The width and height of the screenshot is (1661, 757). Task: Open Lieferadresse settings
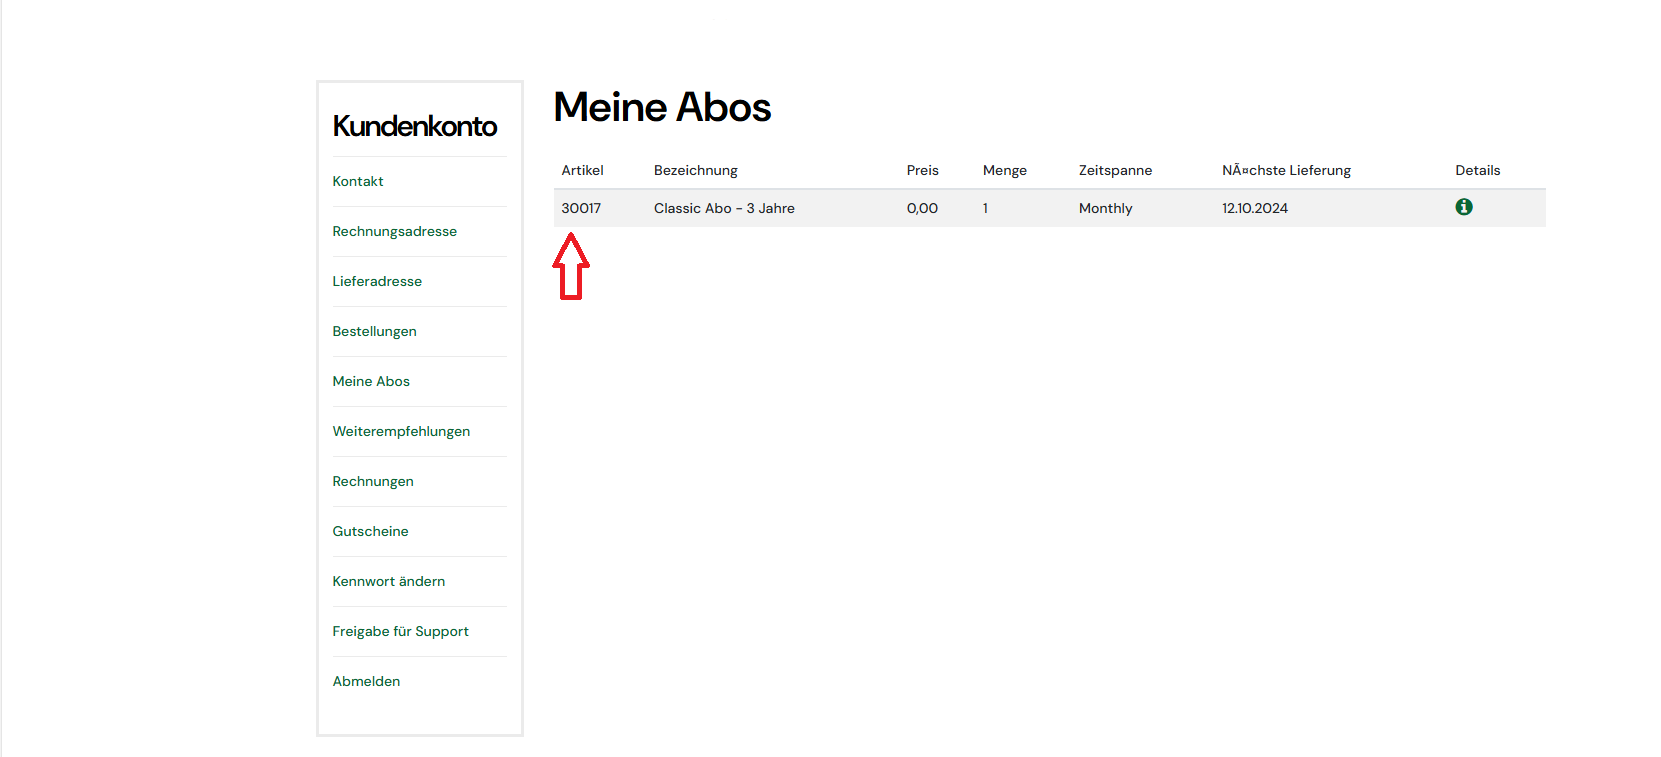377,281
